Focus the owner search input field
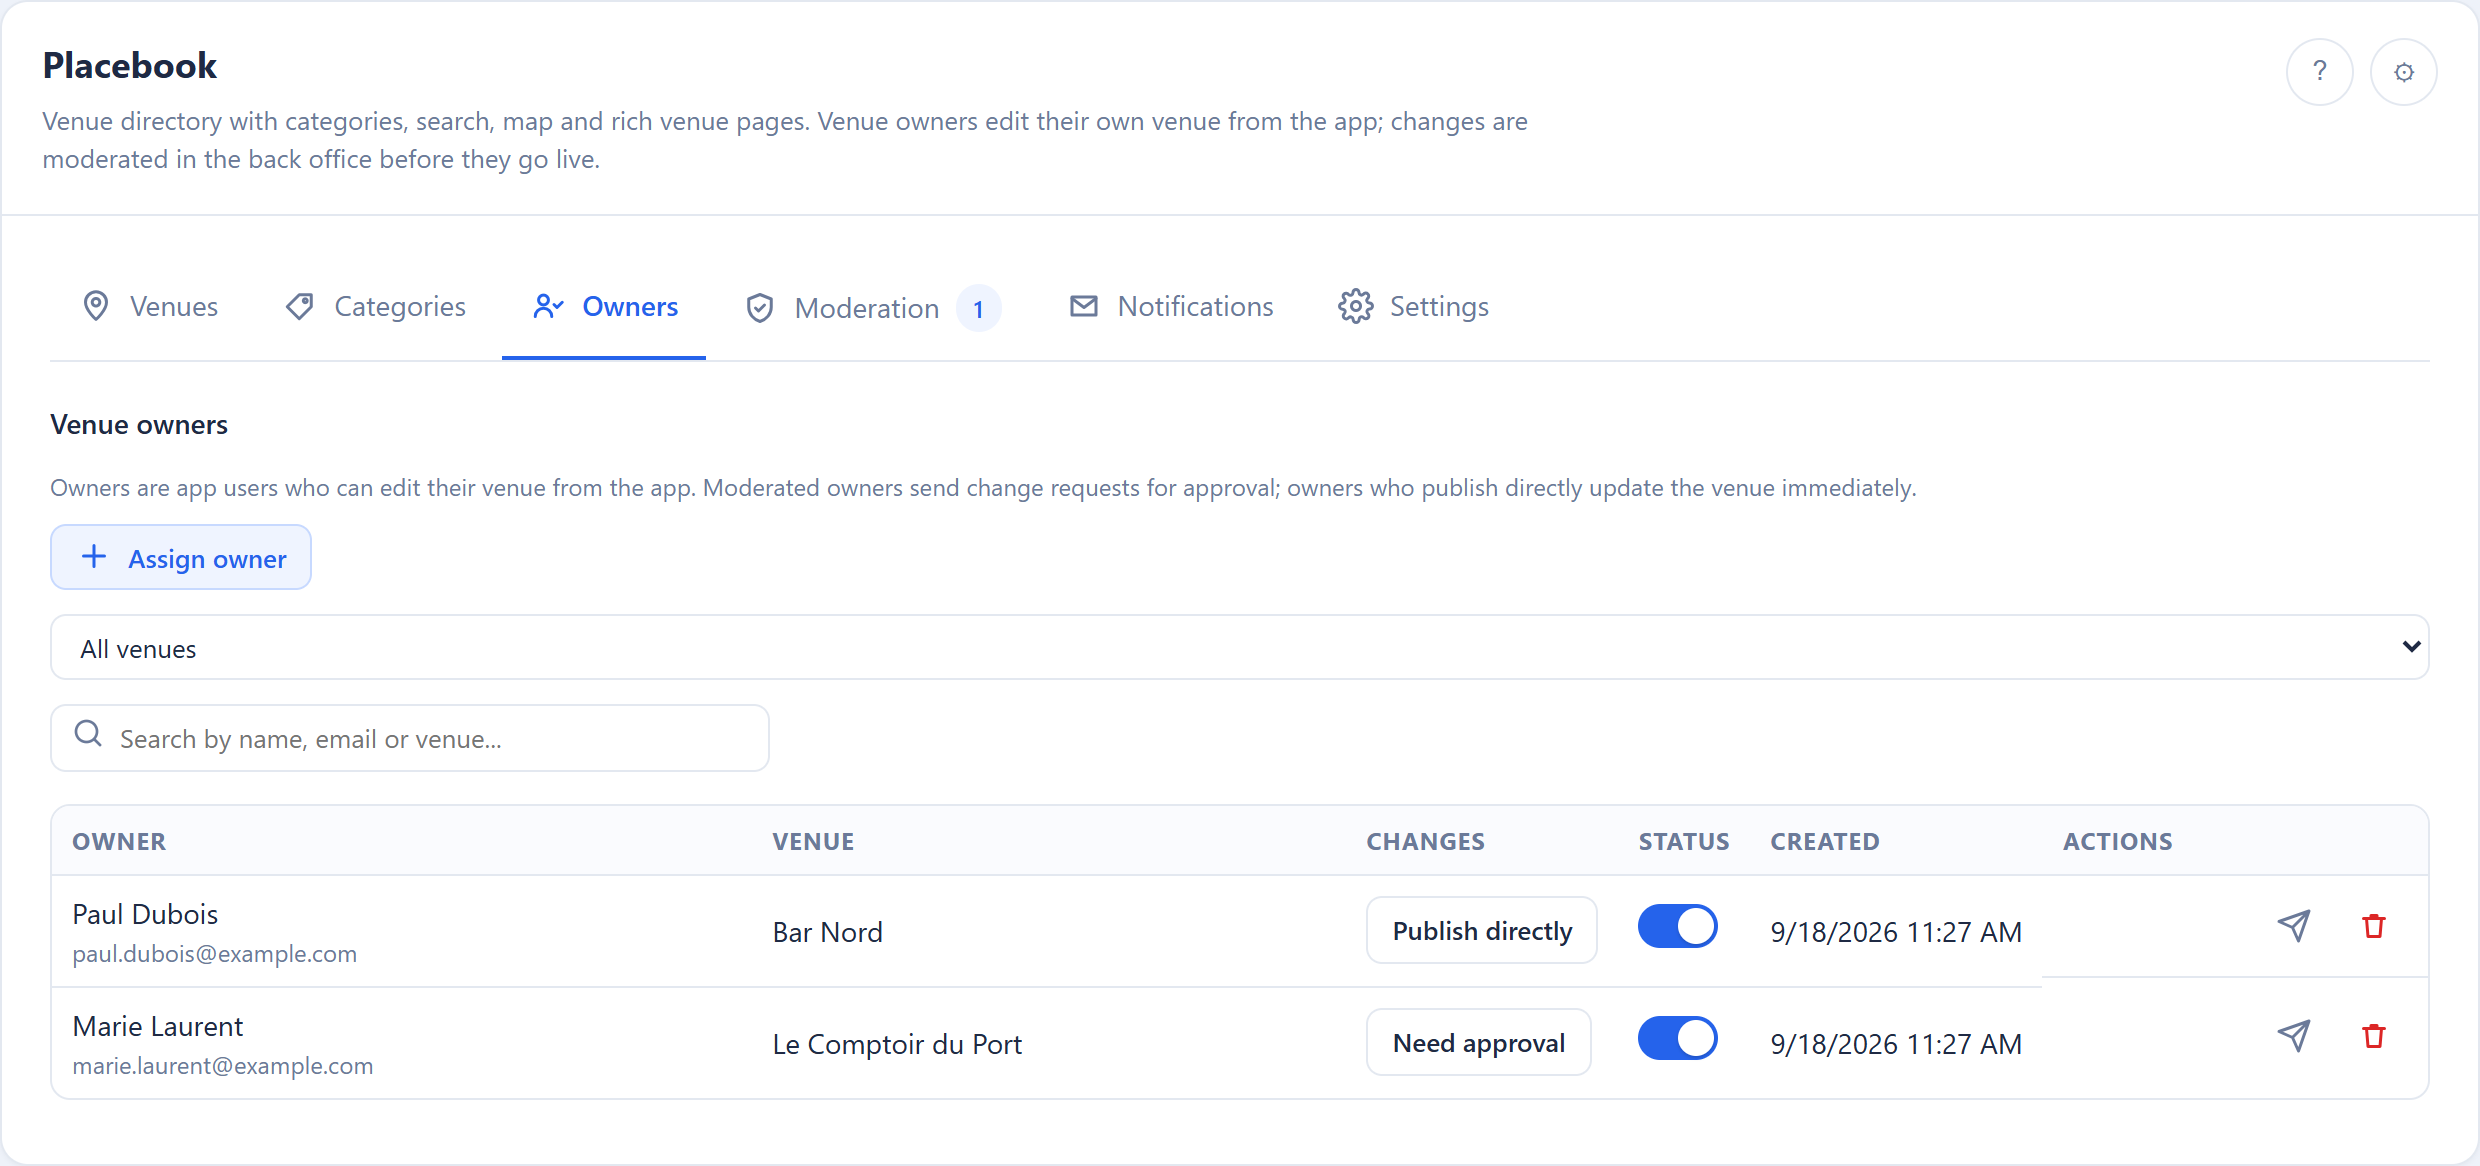This screenshot has width=2480, height=1166. pos(410,738)
